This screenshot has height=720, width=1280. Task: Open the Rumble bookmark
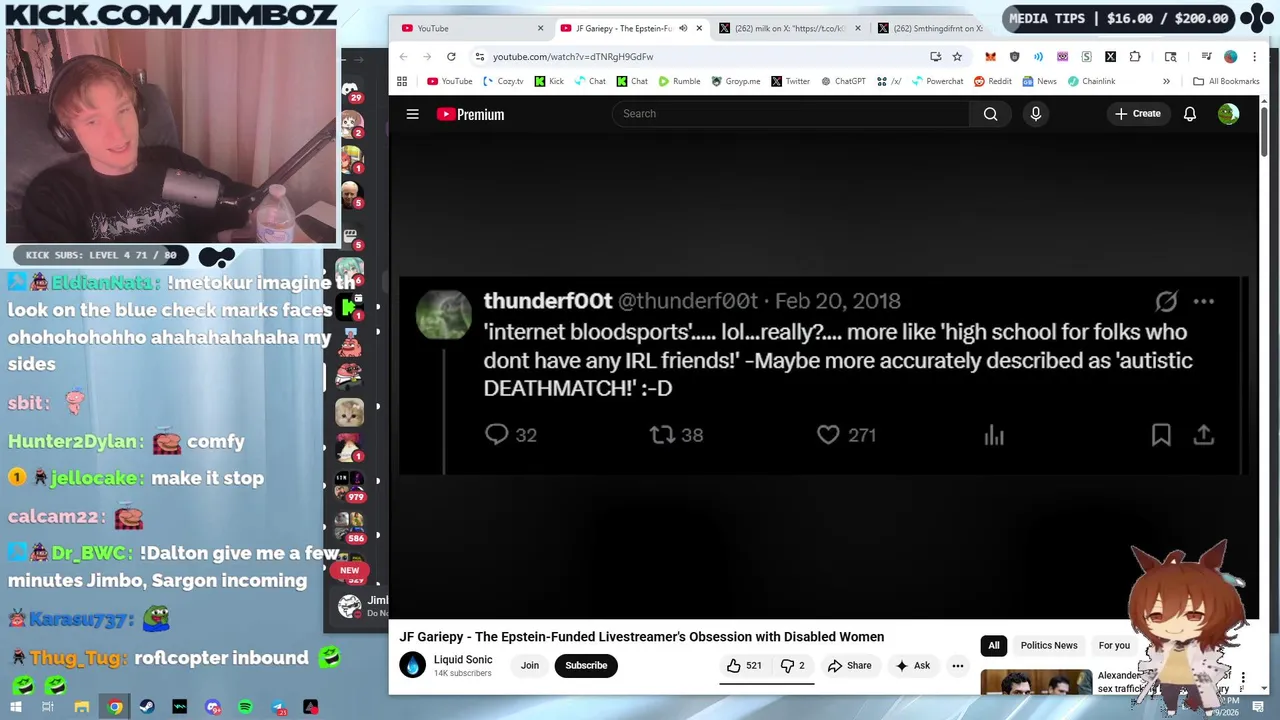click(679, 81)
